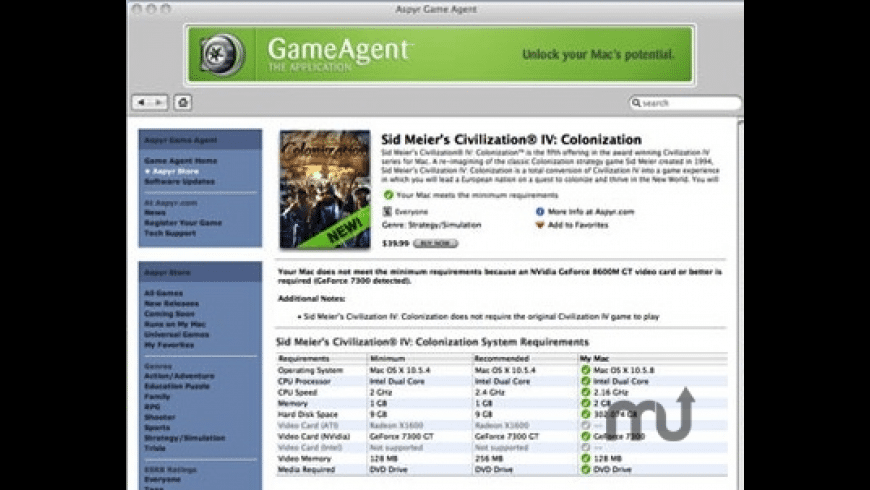
Task: Open News link in sidebar
Action: [x=155, y=213]
